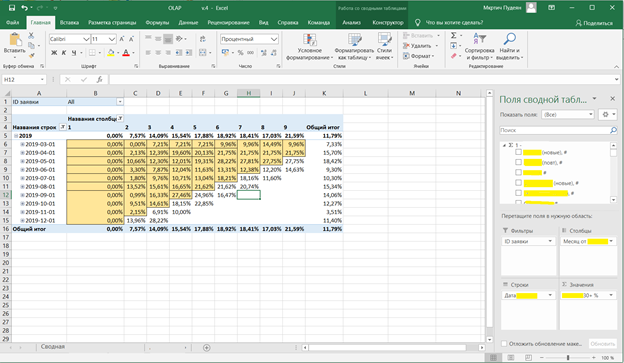Click the insert function fx icon
This screenshot has height=363, width=624.
[99, 80]
